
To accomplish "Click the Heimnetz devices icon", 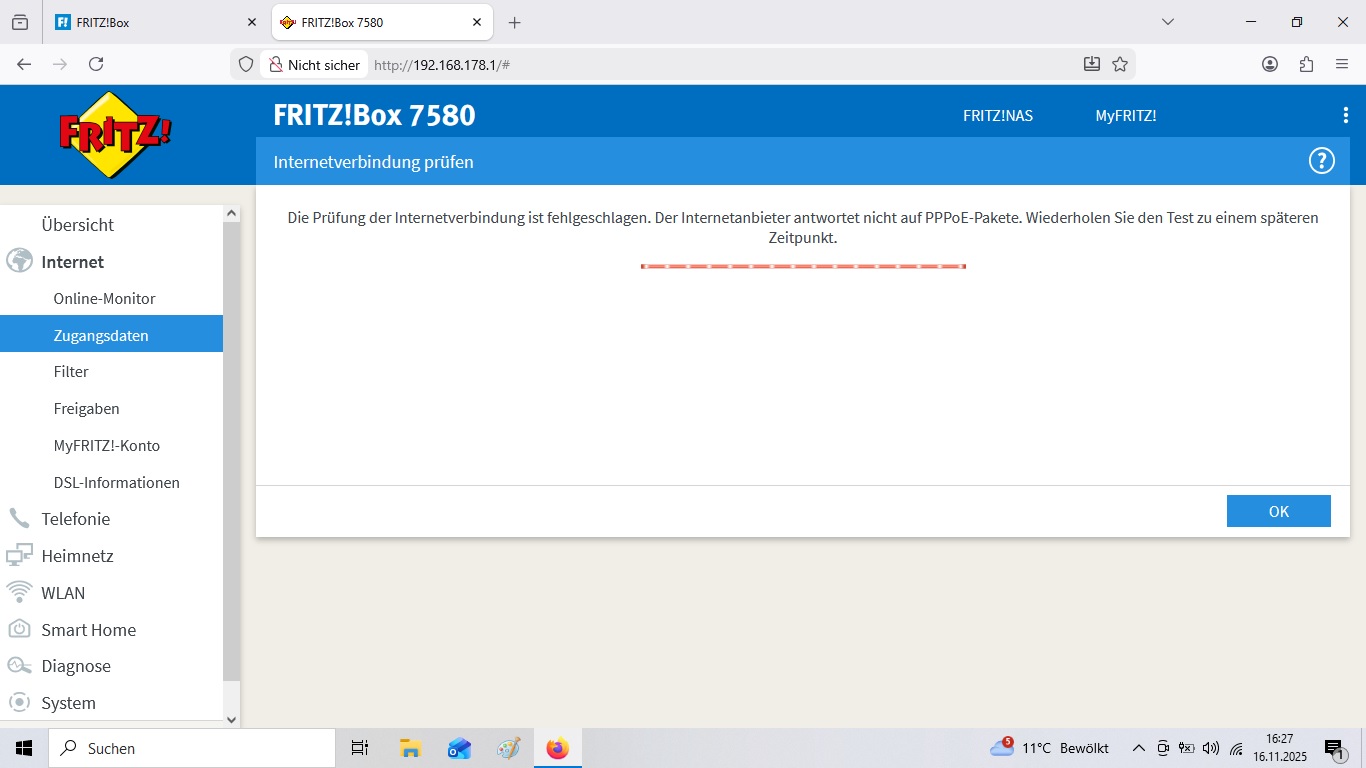I will click(x=19, y=555).
